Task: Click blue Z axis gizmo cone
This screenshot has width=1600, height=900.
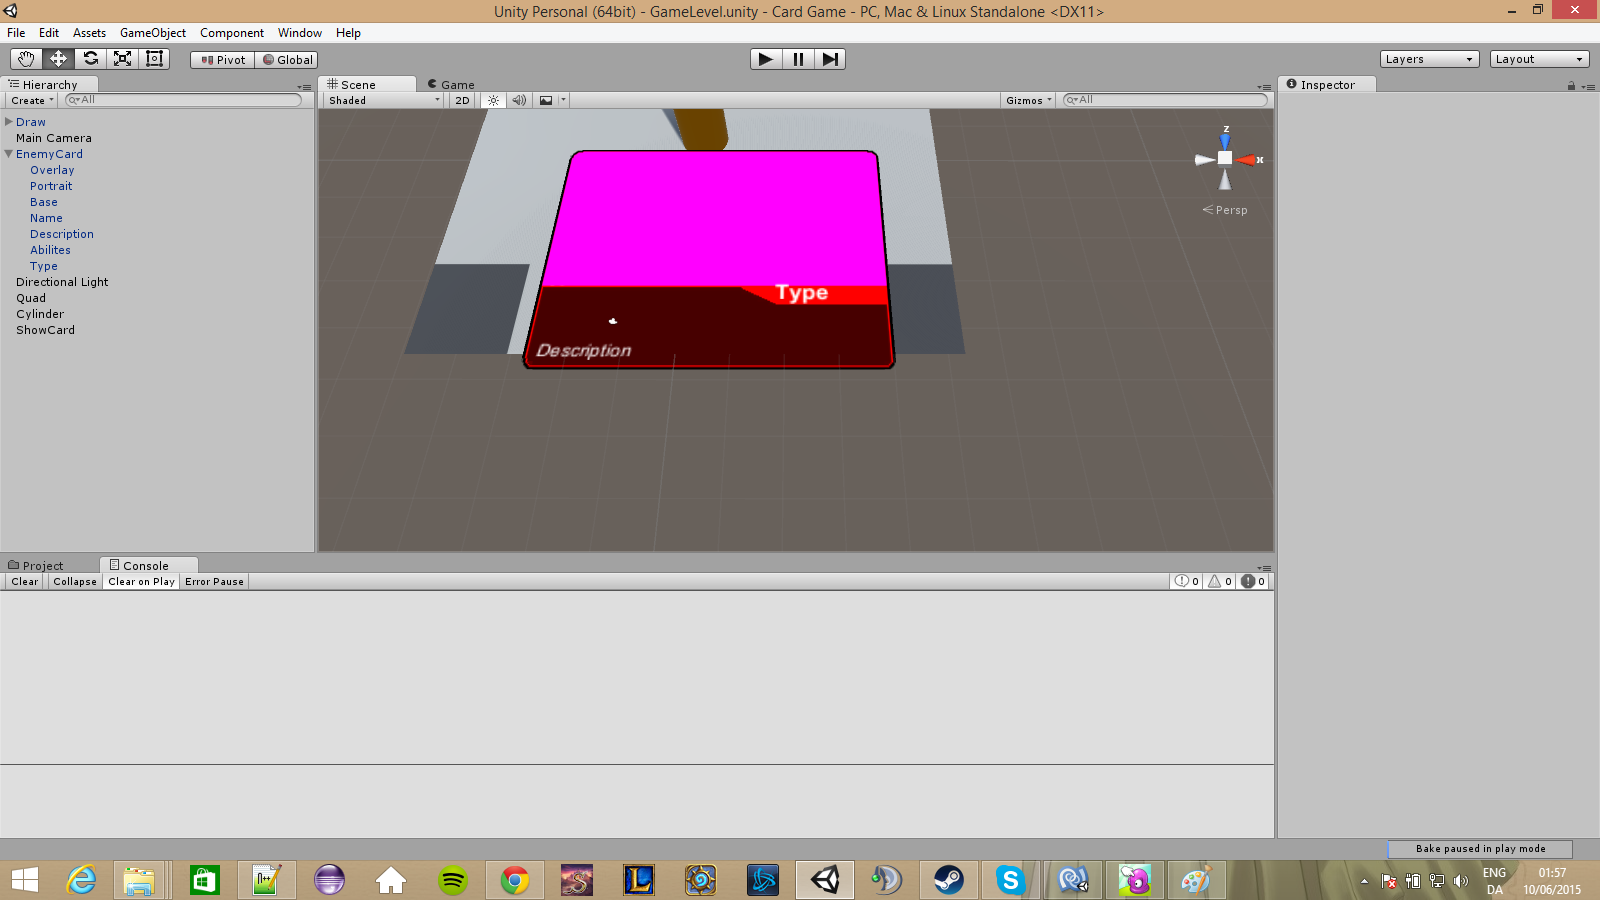Action: [x=1225, y=140]
